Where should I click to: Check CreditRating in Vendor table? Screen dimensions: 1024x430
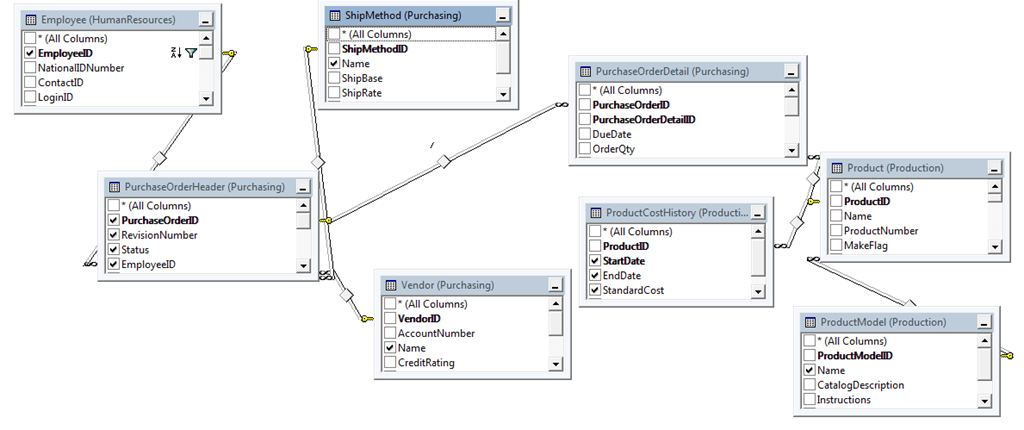pyautogui.click(x=391, y=362)
